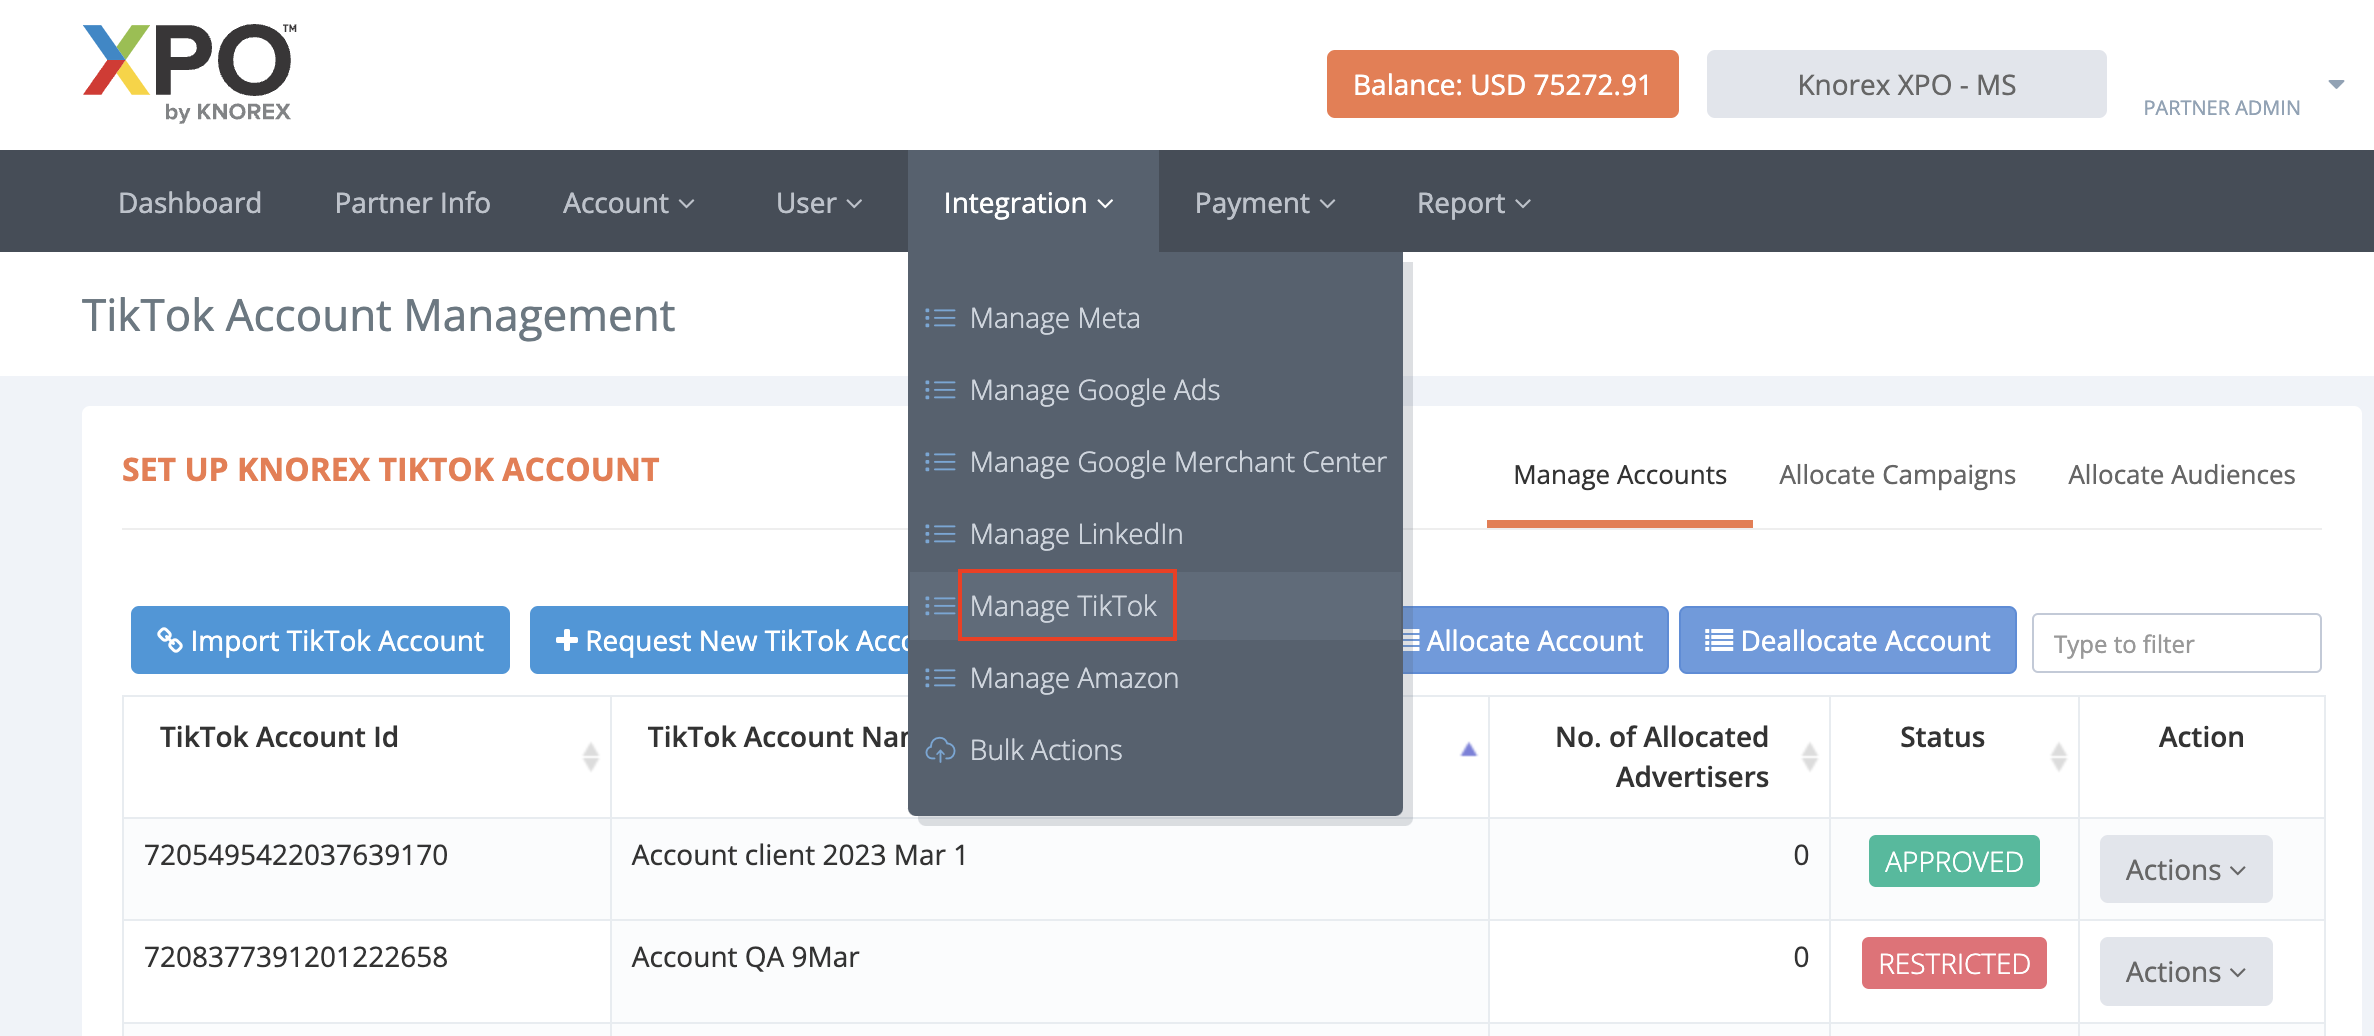Sort by TikTok Account Id column arrows
This screenshot has width=2374, height=1036.
point(591,757)
